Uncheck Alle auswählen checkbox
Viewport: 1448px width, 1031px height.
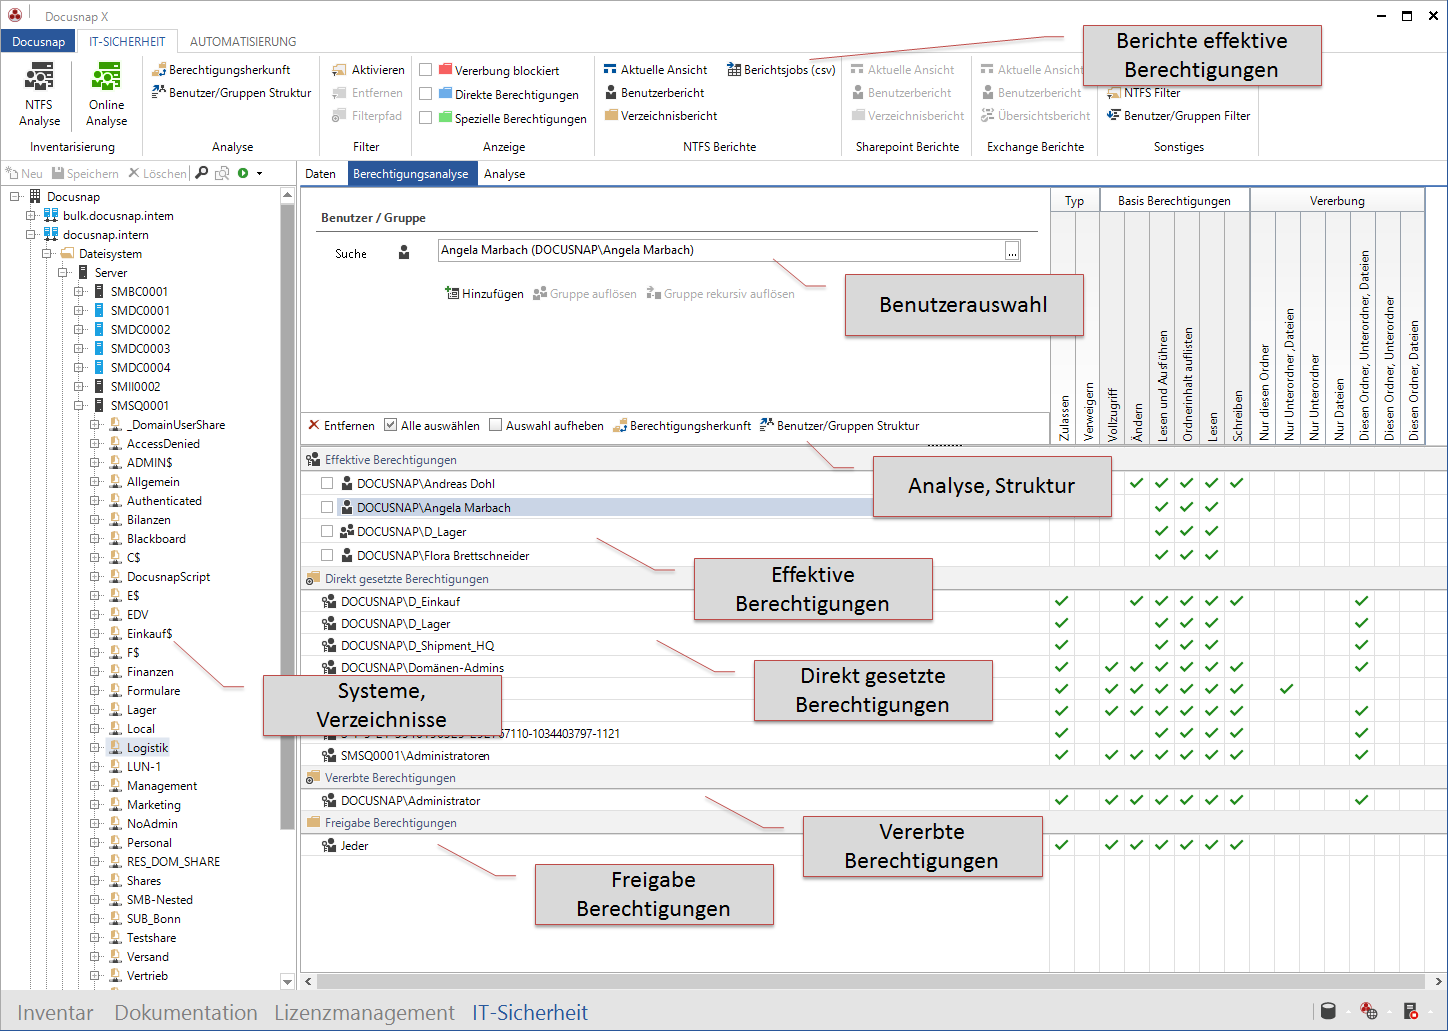[391, 425]
